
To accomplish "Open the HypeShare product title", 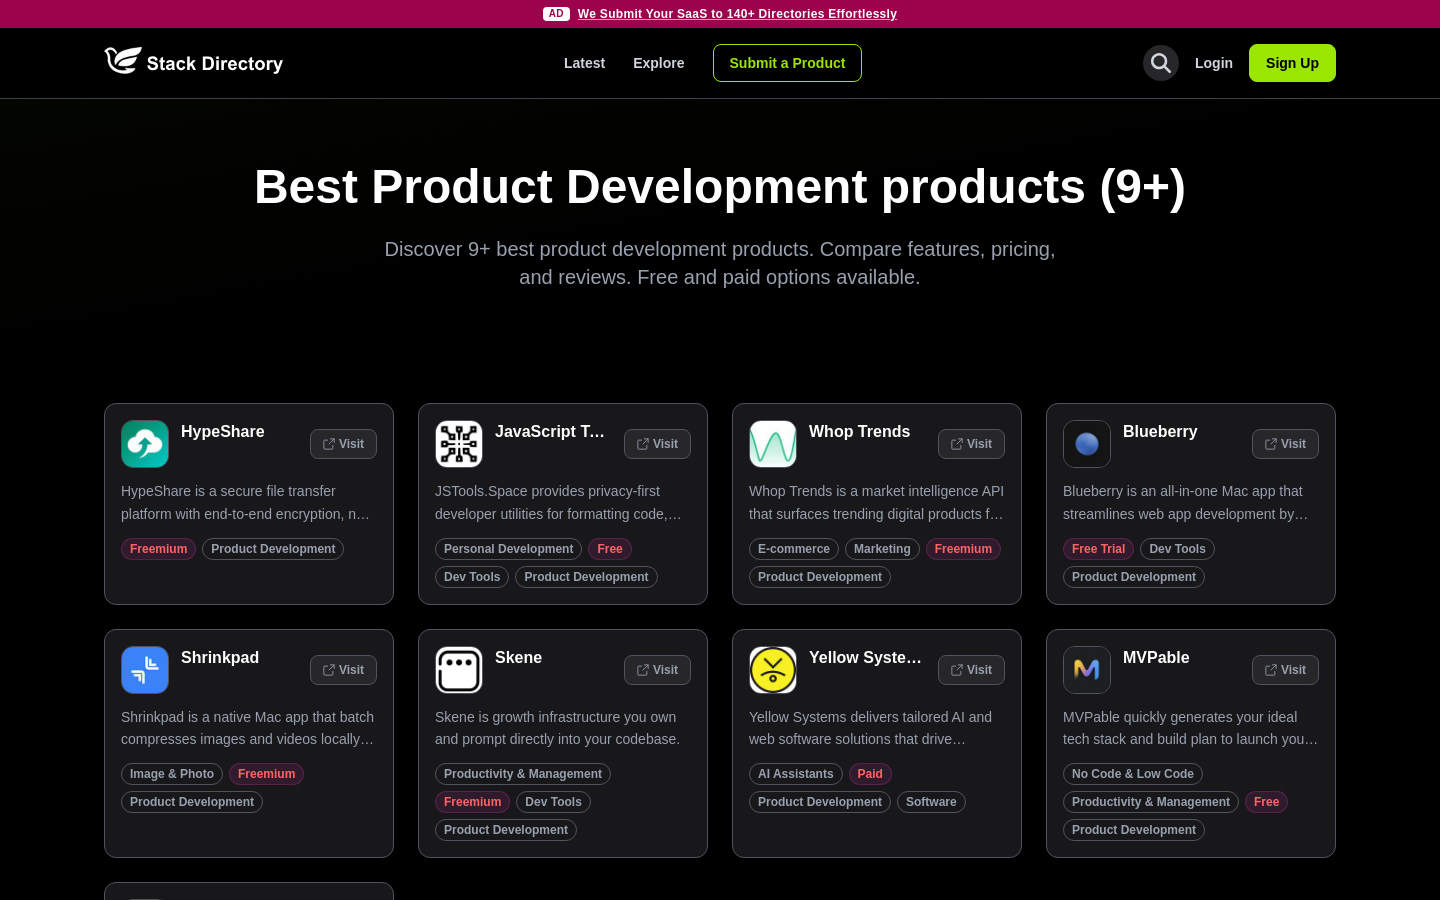I will tap(223, 432).
